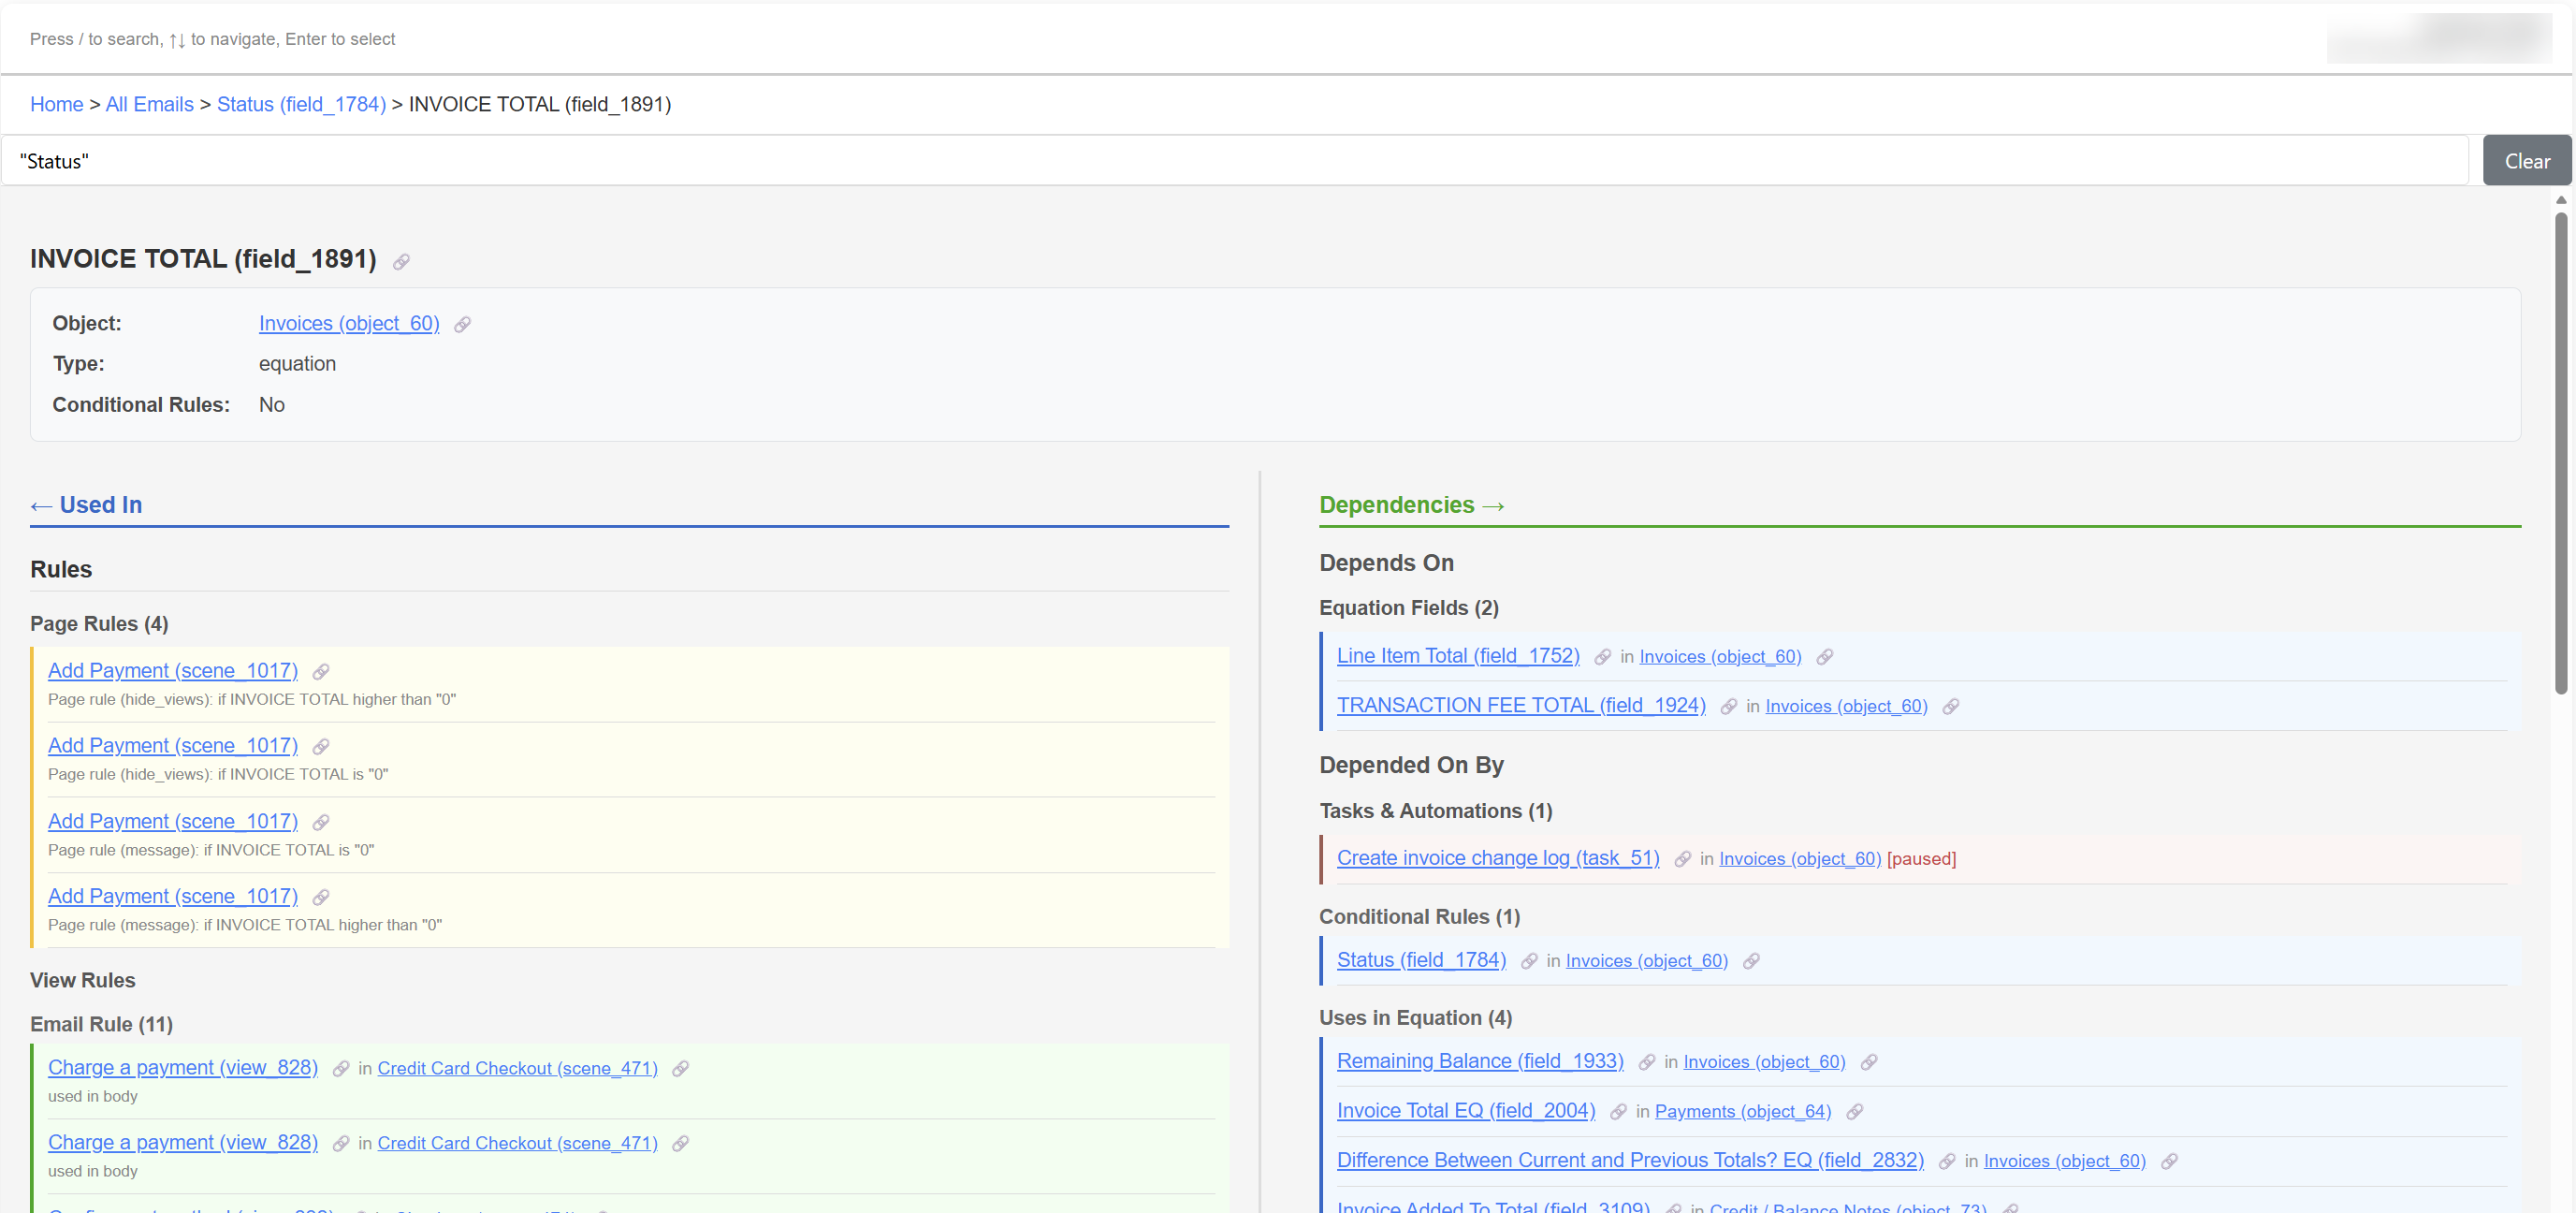Click link icon next to Invoices (object_60) in Object row
This screenshot has height=1213, width=2576.
(462, 325)
